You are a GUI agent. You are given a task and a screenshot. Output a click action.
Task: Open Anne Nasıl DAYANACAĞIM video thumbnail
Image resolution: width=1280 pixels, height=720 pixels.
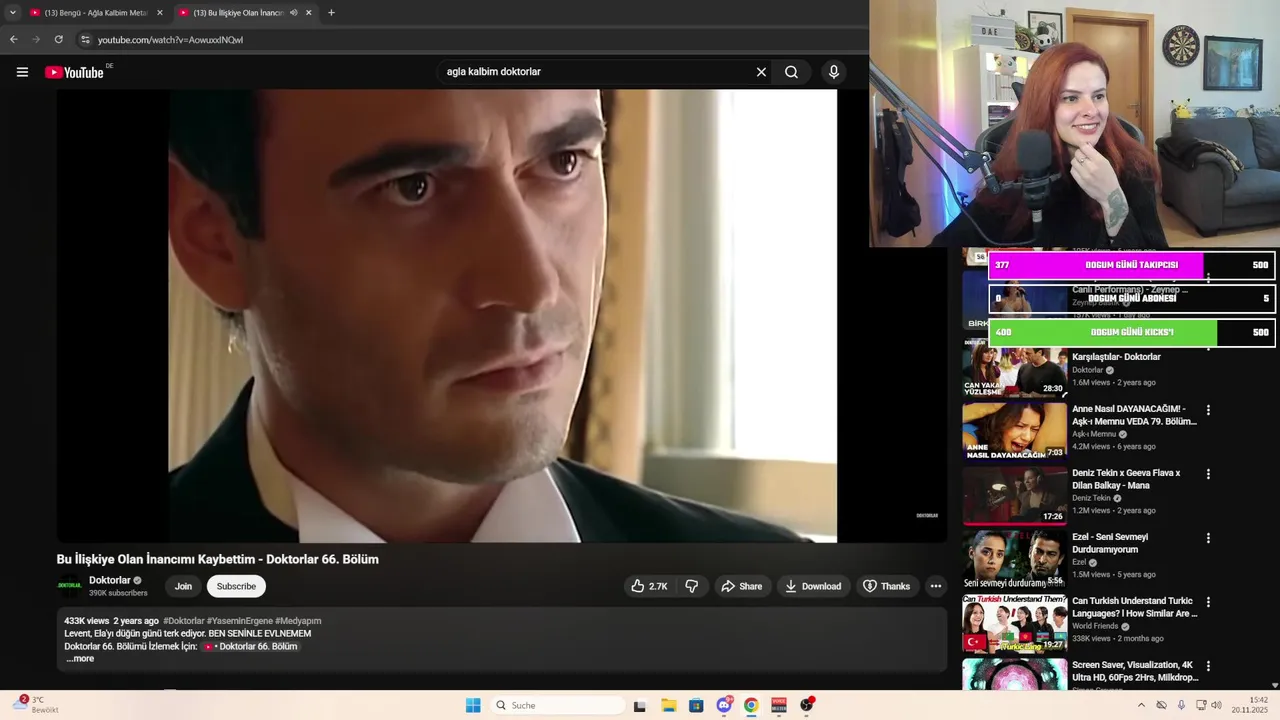point(1014,431)
